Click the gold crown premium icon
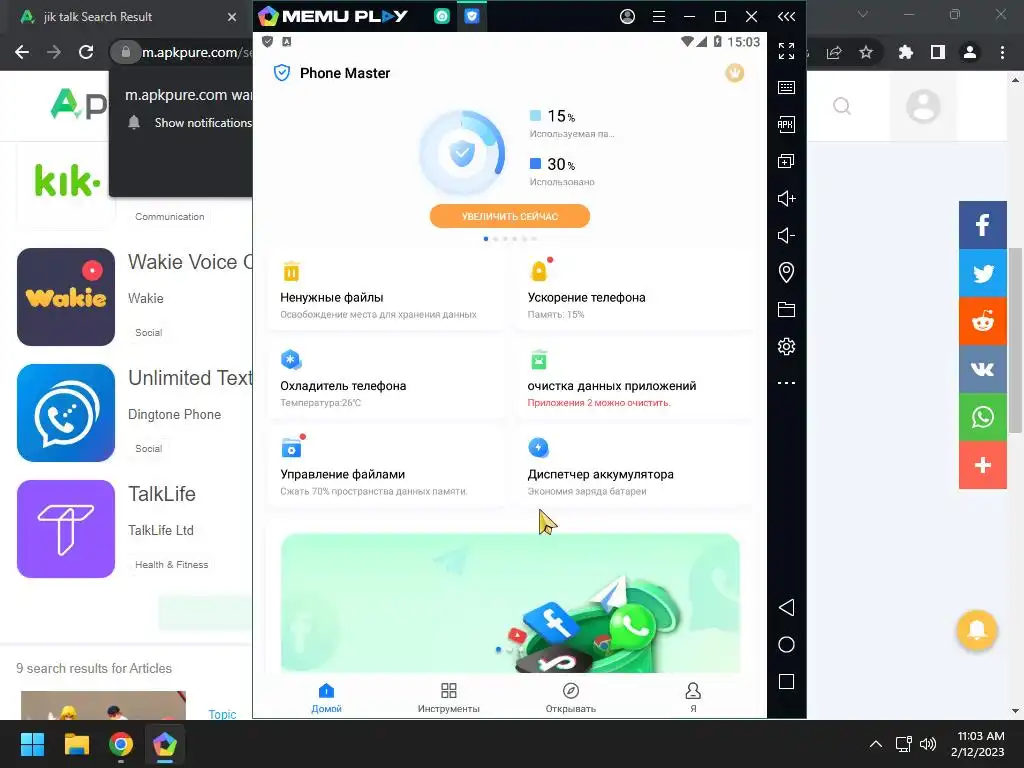Screen dimensions: 1024x768 (735, 72)
